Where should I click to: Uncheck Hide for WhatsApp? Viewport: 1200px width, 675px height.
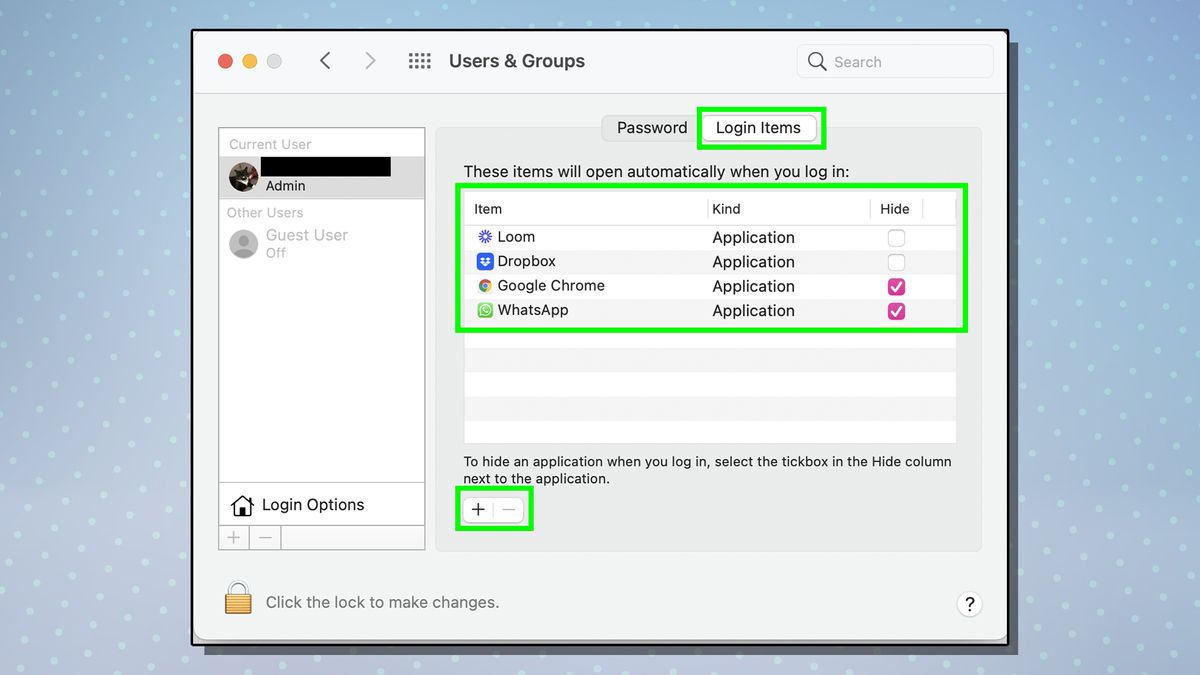[x=896, y=310]
